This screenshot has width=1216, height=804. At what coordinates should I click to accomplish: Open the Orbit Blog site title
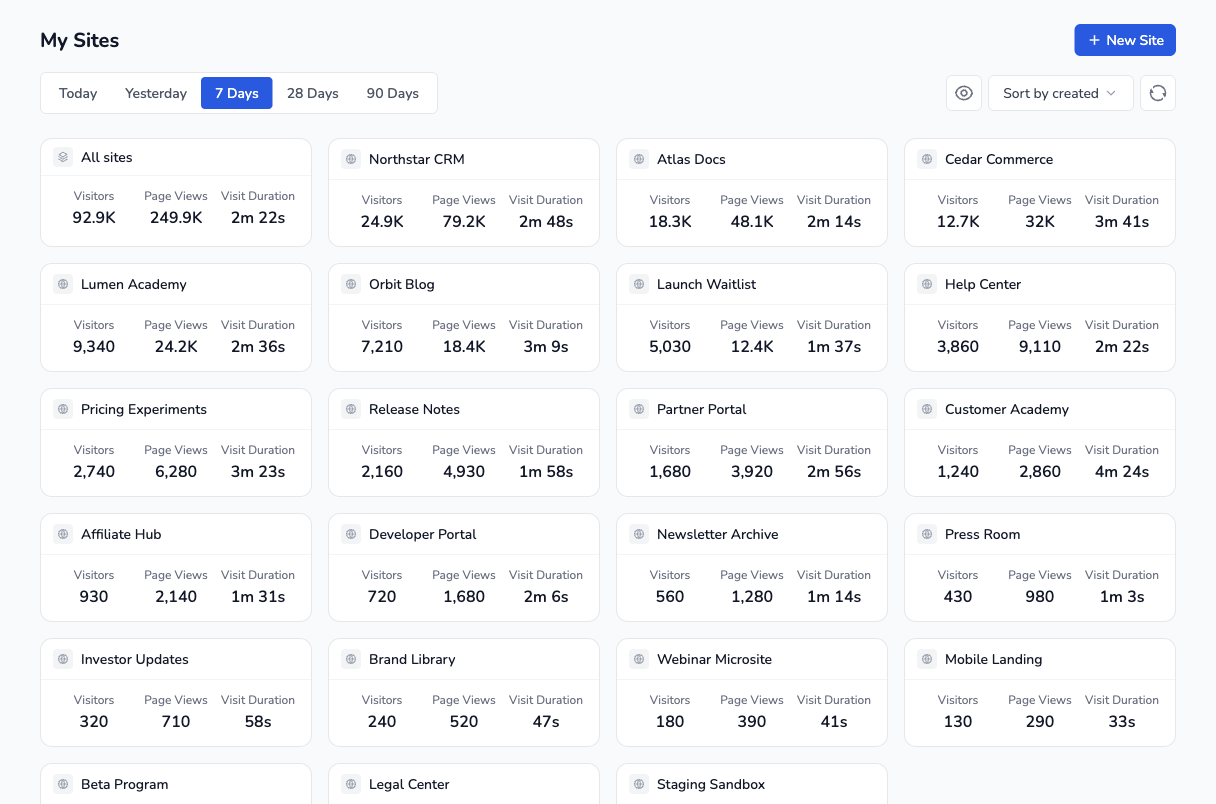pyautogui.click(x=402, y=284)
